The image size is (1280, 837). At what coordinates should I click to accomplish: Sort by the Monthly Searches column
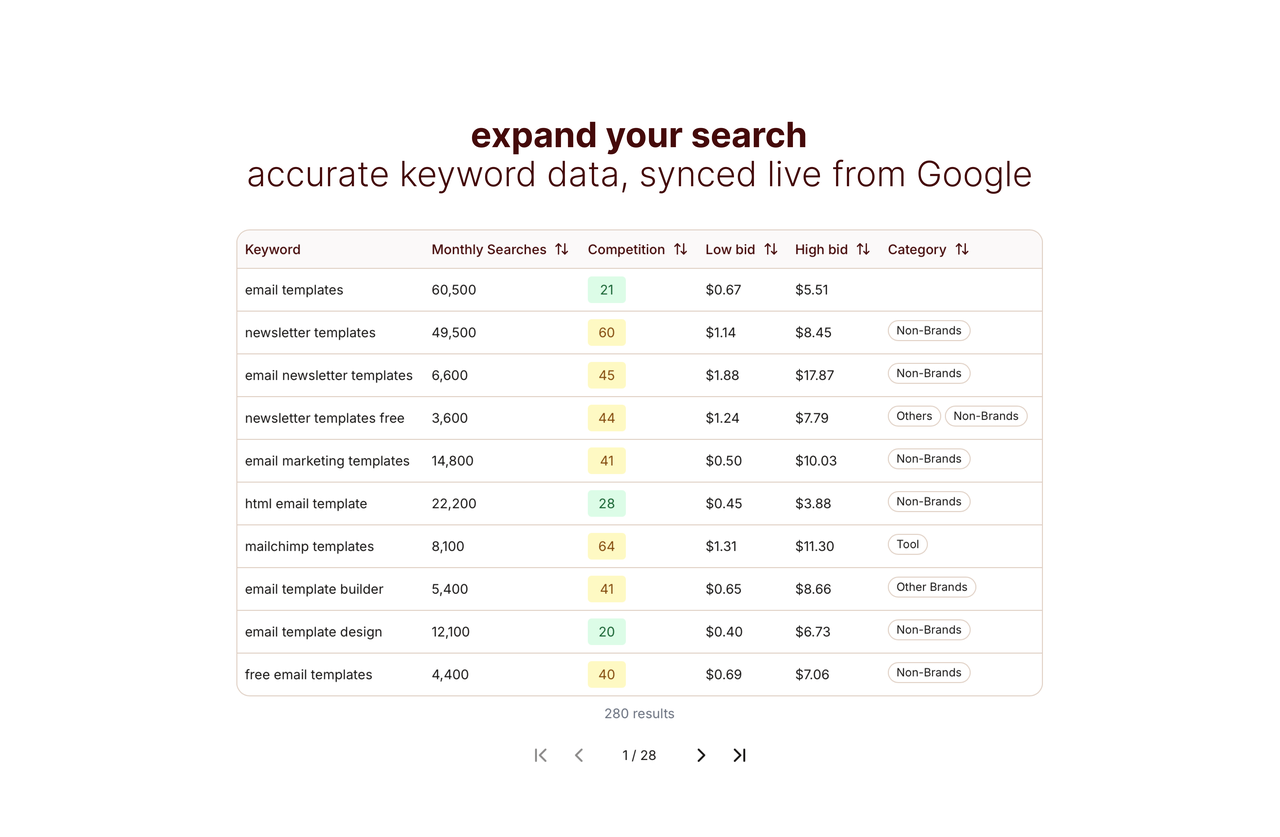point(561,249)
